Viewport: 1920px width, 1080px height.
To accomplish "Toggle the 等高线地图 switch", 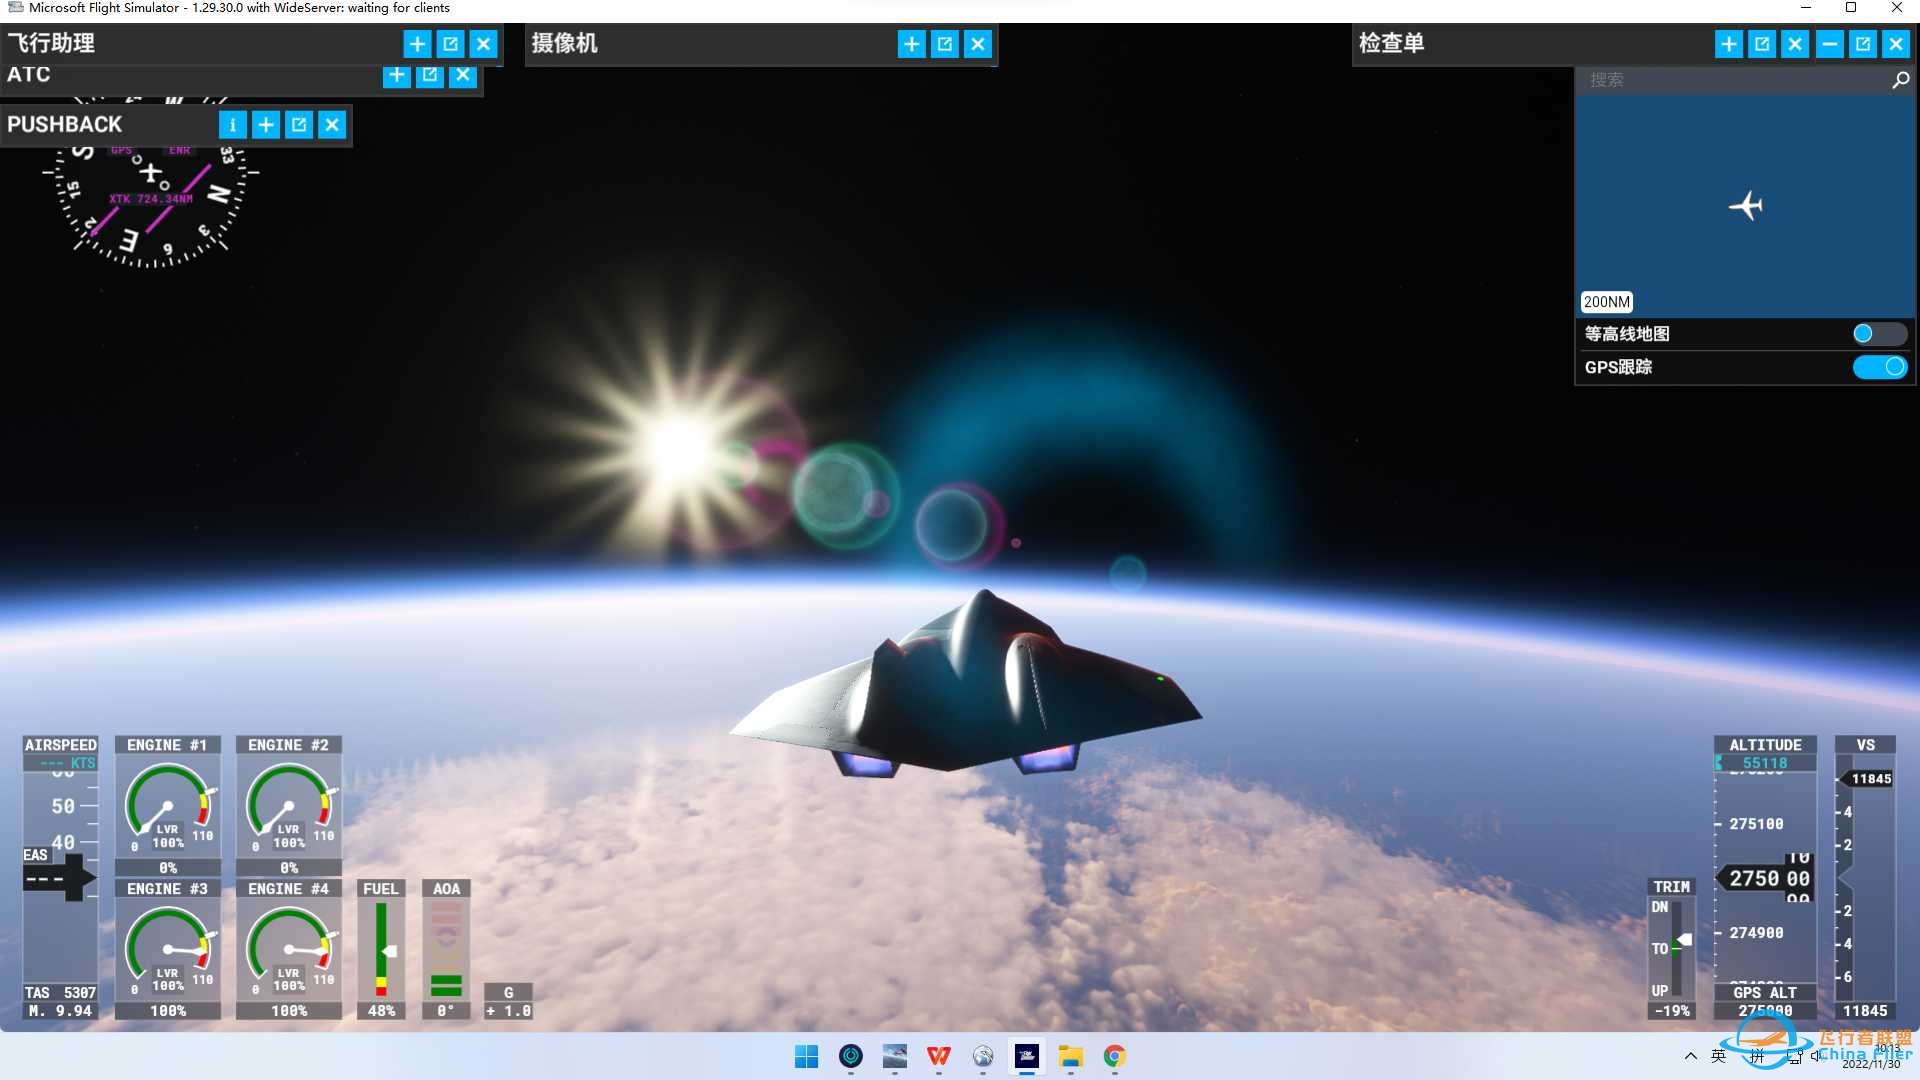I will point(1878,334).
